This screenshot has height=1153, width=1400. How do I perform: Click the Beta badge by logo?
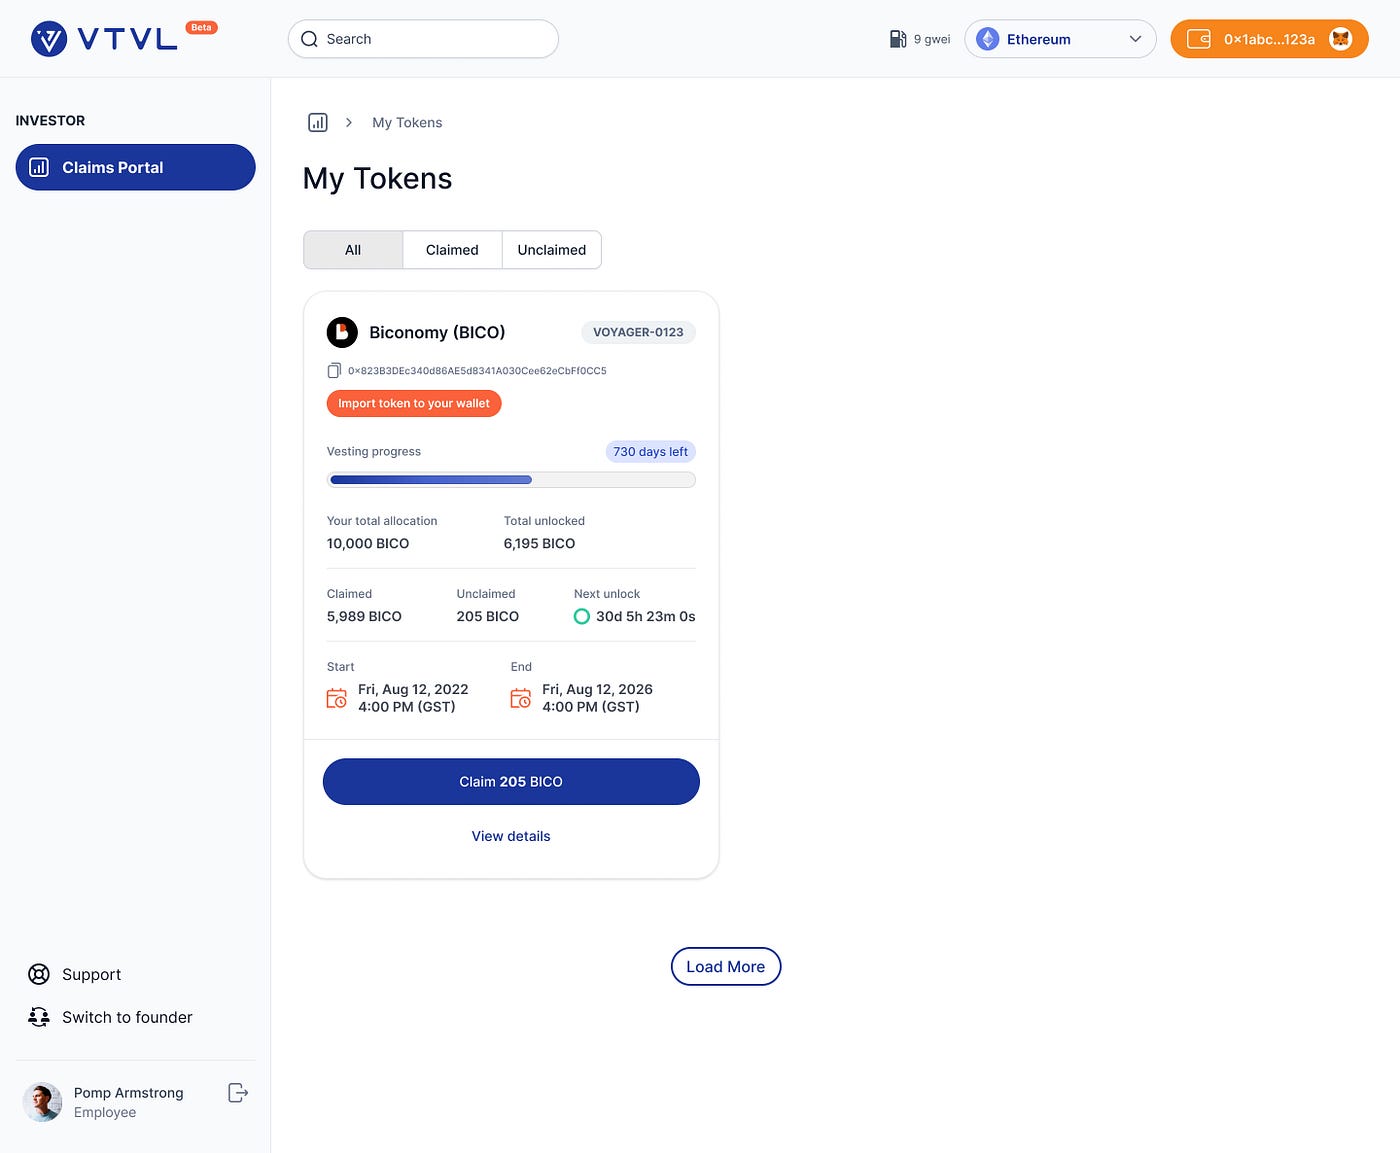(x=202, y=27)
